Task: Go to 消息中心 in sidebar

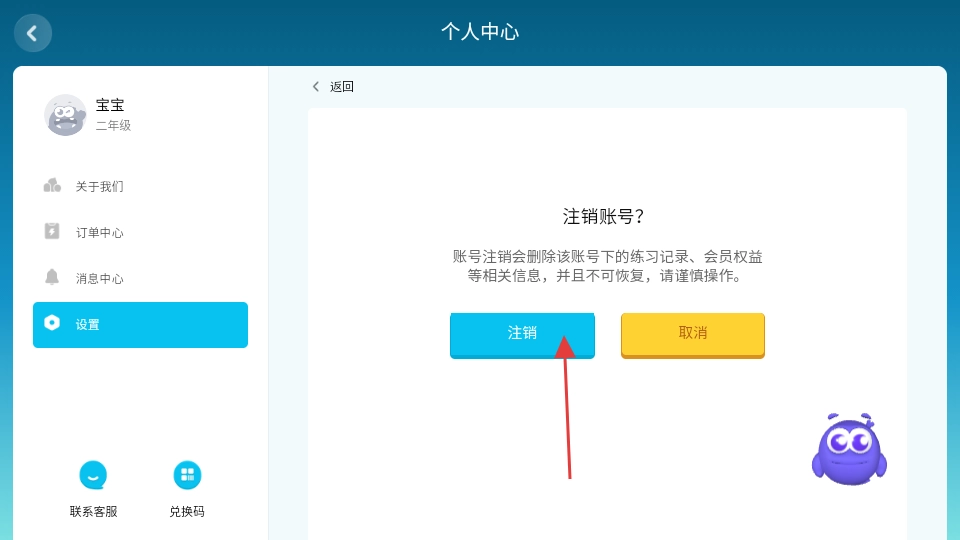Action: coord(100,278)
